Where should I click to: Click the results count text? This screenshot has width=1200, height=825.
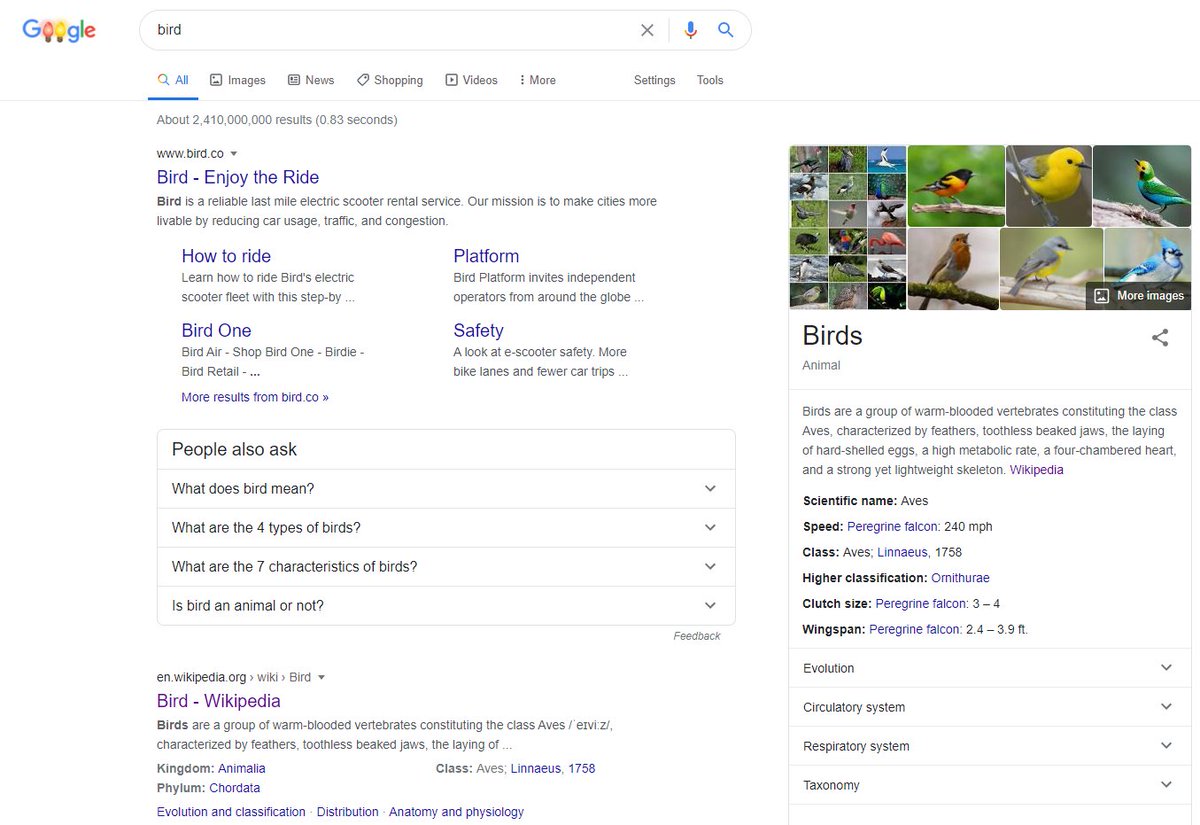277,120
